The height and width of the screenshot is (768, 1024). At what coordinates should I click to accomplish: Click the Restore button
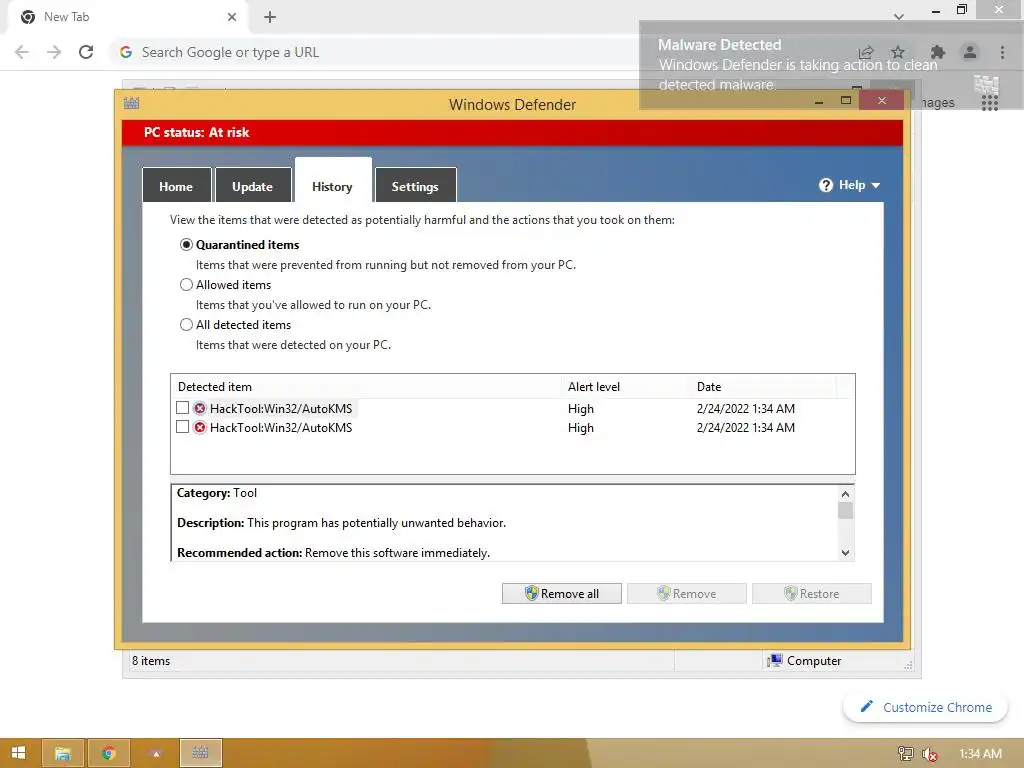(x=812, y=594)
